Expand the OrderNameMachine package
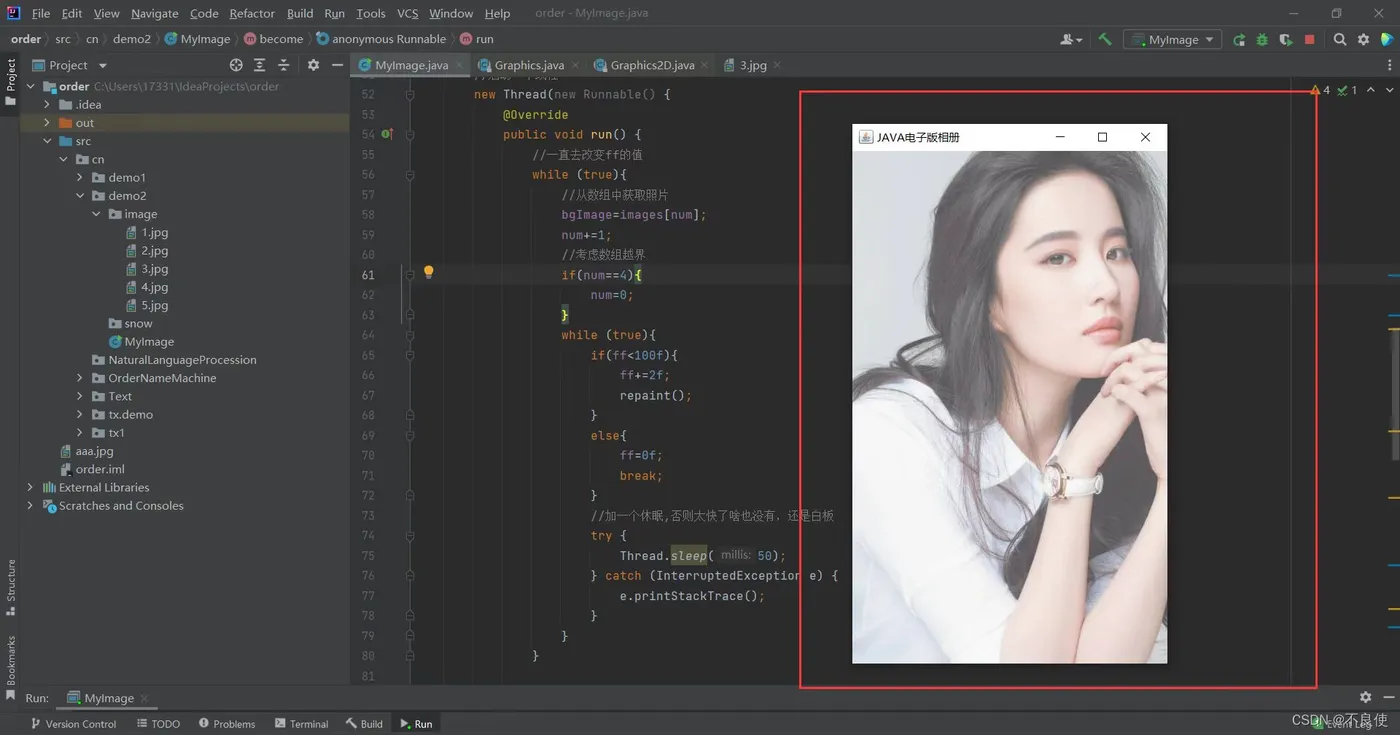Screen dimensions: 1400x735 [x=80, y=378]
